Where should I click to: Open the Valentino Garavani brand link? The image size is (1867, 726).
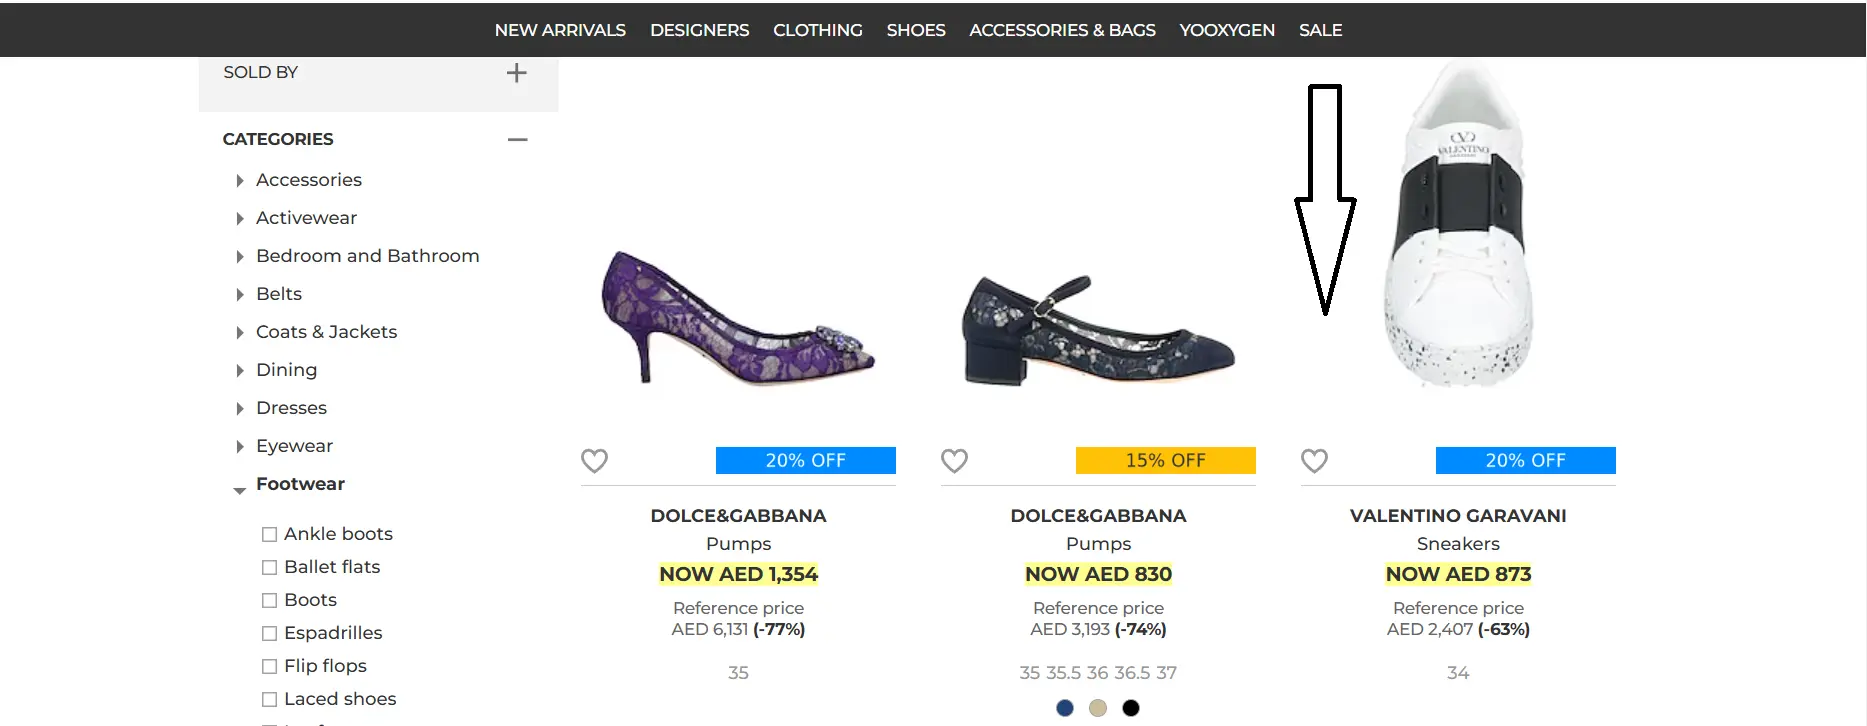point(1458,516)
